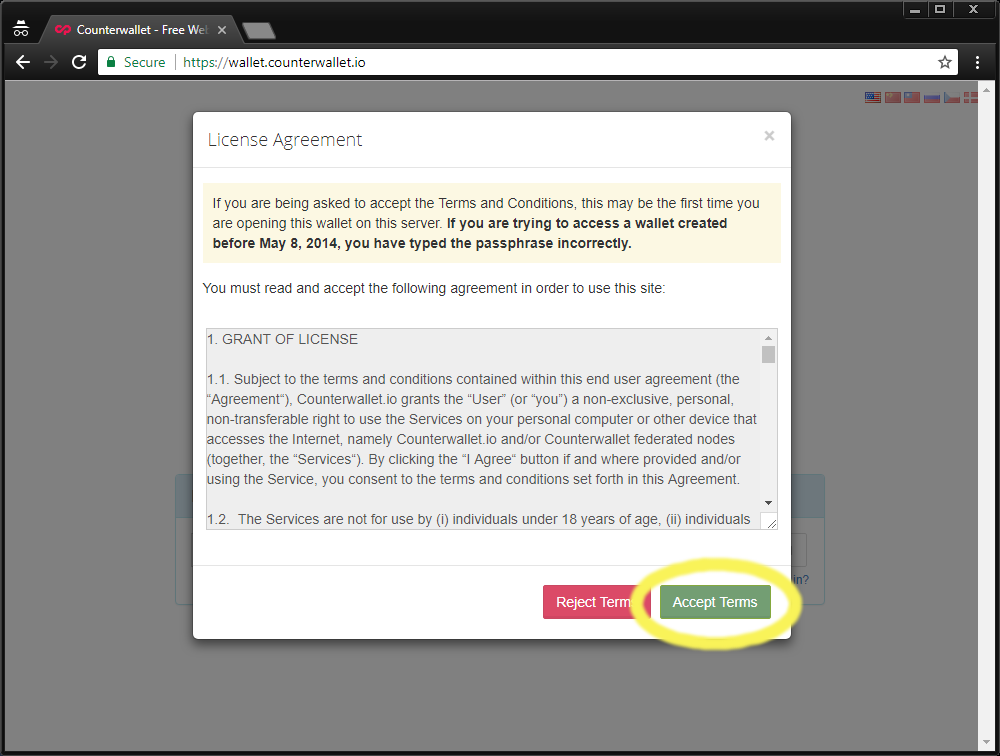Close the License Agreement dialog
The height and width of the screenshot is (756, 1000).
click(x=769, y=135)
